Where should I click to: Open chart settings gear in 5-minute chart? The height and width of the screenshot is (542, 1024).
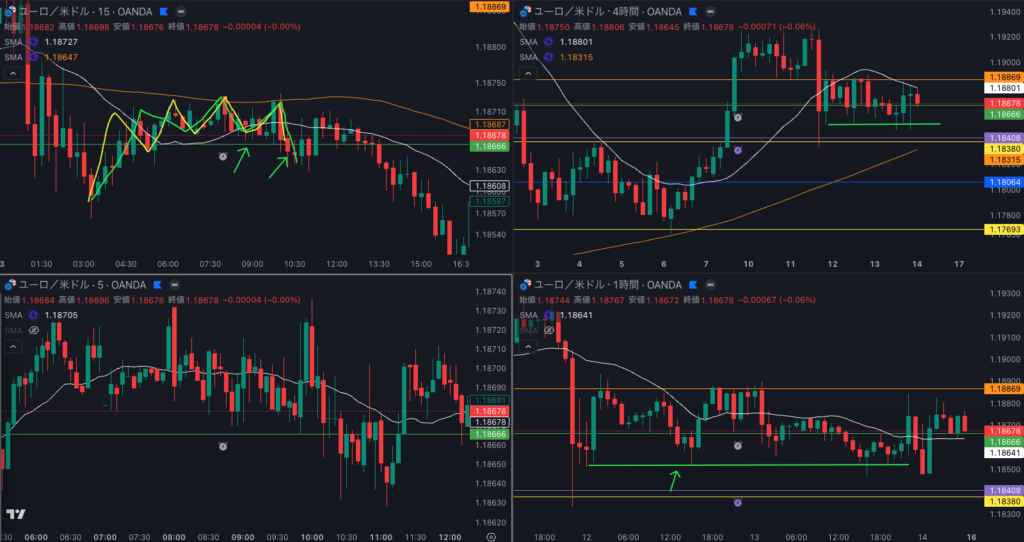[x=490, y=536]
